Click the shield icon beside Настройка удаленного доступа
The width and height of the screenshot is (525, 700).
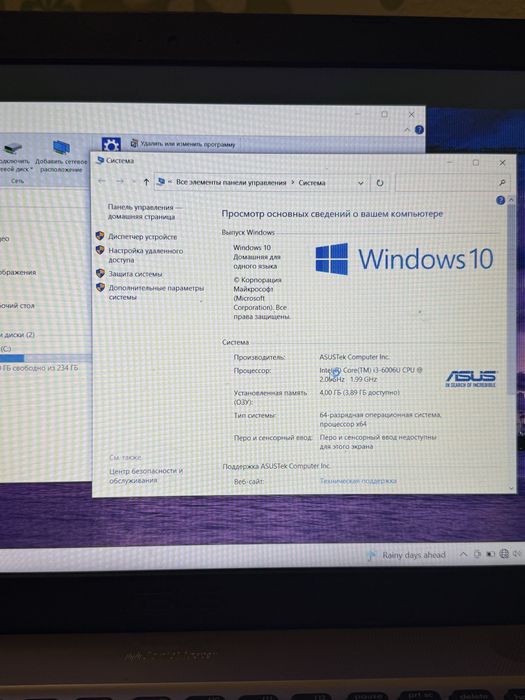(100, 250)
